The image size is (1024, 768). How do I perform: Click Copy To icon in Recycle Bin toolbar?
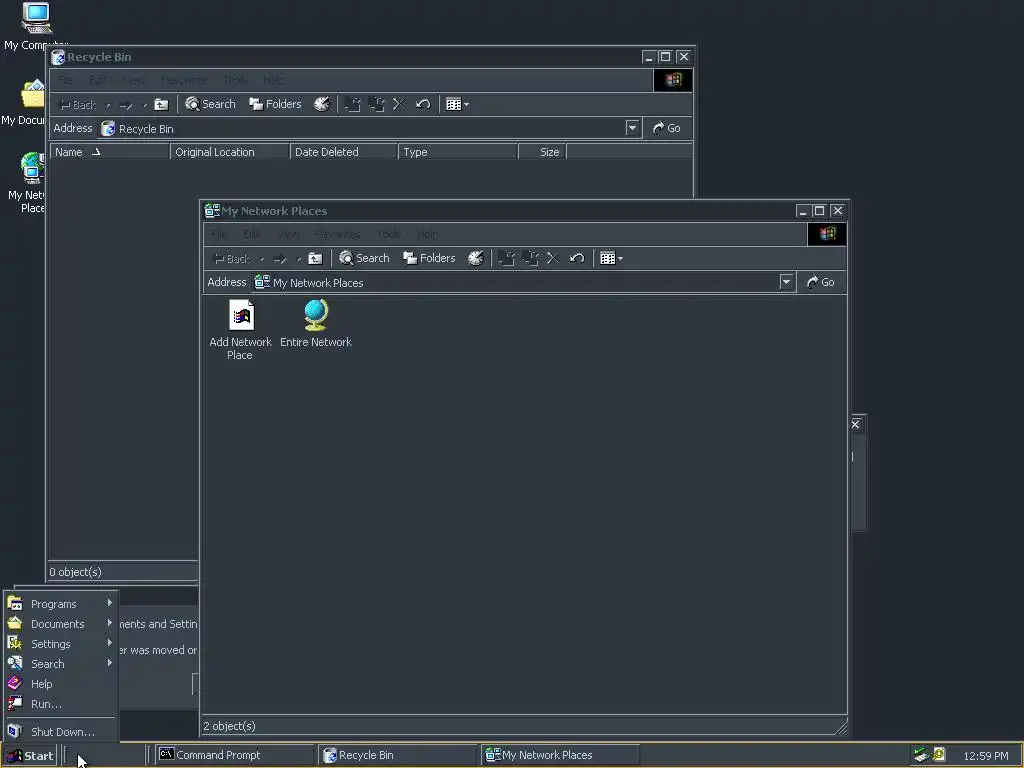[x=376, y=104]
